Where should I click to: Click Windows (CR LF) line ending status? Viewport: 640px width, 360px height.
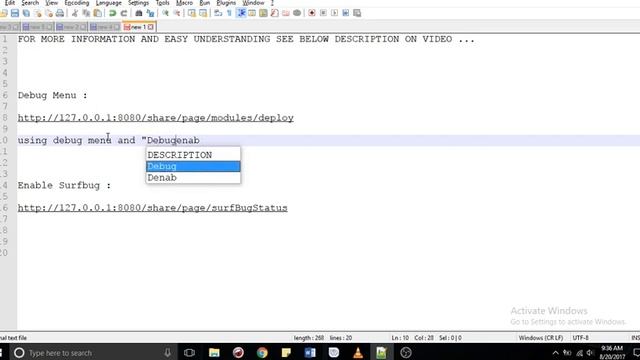click(x=541, y=338)
